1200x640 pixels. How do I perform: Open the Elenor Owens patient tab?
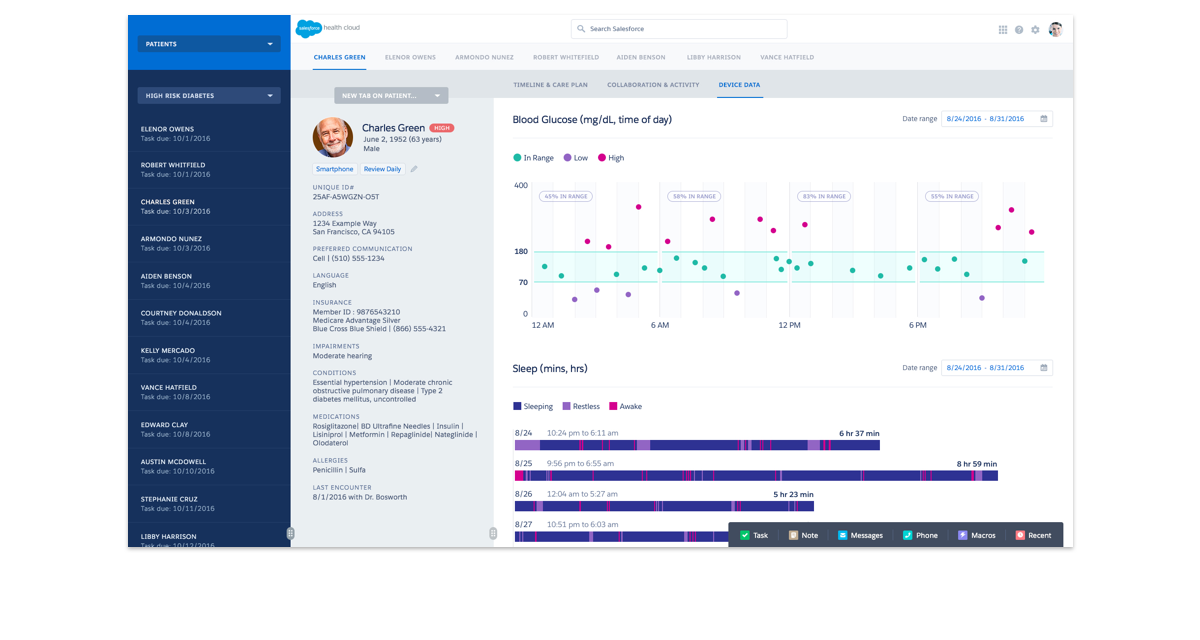[410, 57]
